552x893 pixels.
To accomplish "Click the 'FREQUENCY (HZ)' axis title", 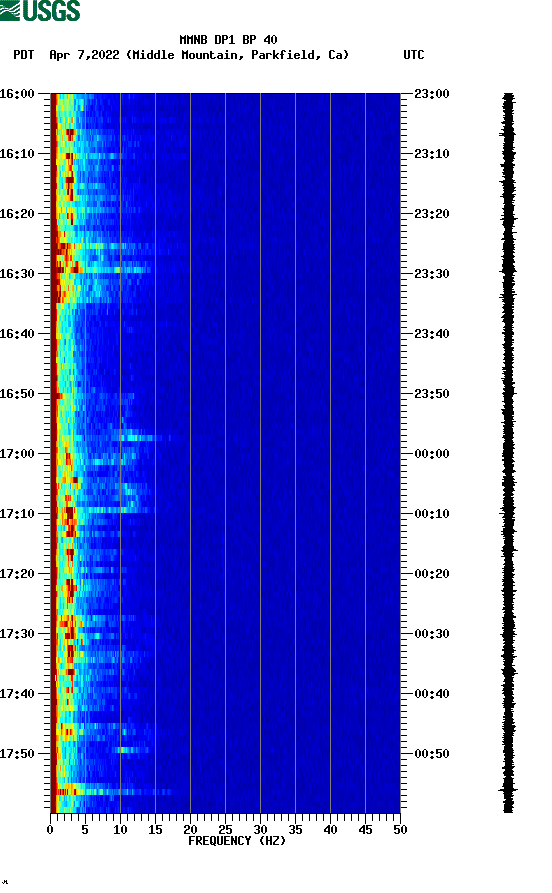I will tap(237, 841).
